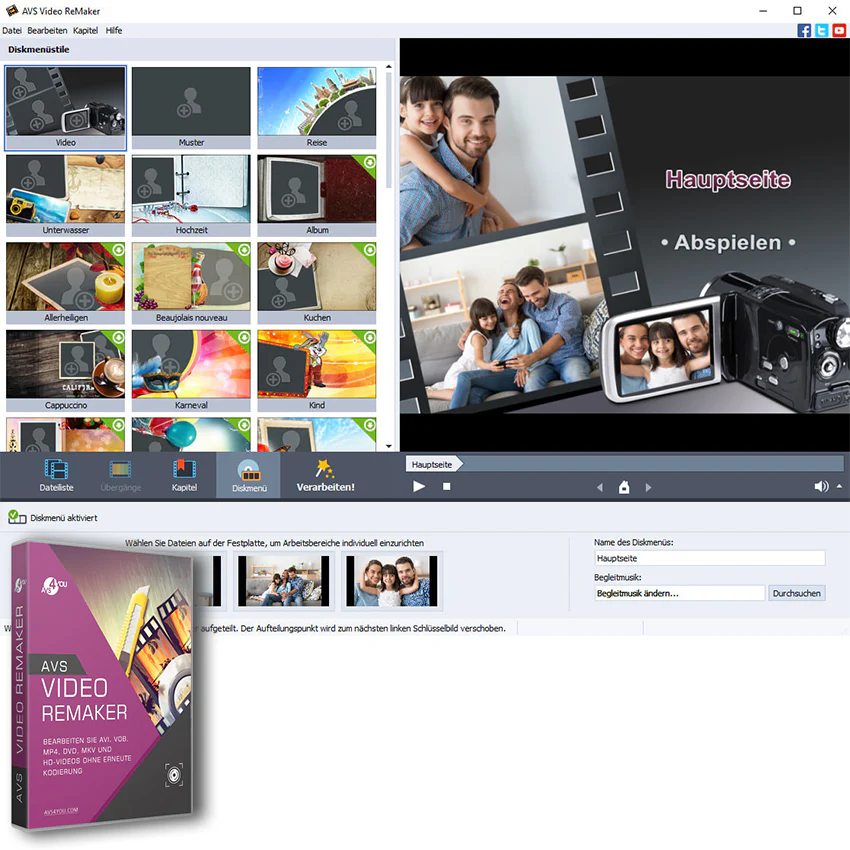
Task: Select the Album menu style
Action: click(317, 195)
